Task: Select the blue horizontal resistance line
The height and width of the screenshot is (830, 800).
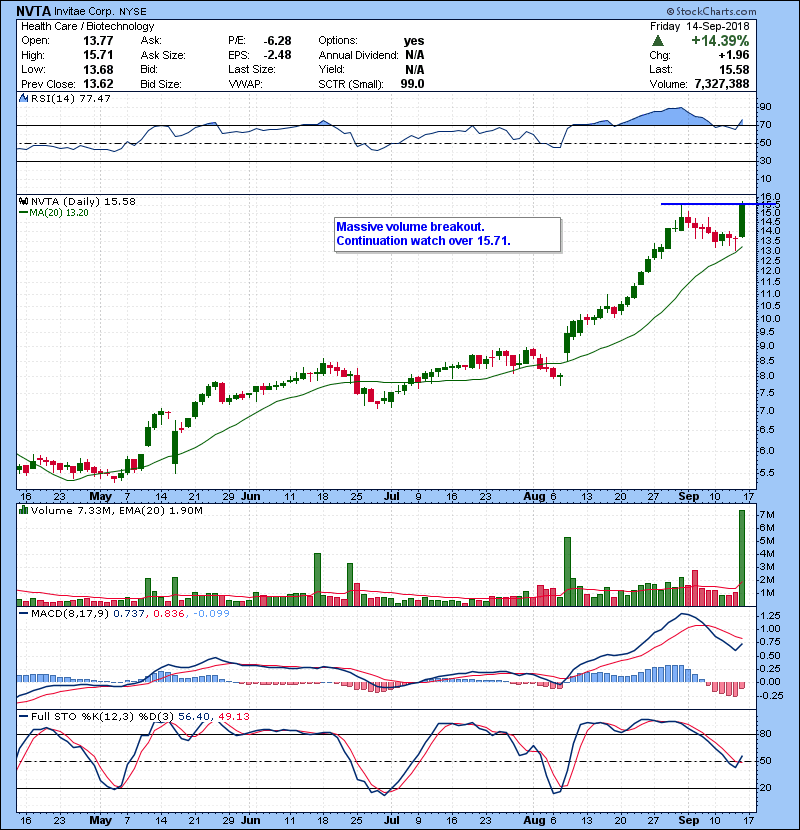Action: point(700,204)
